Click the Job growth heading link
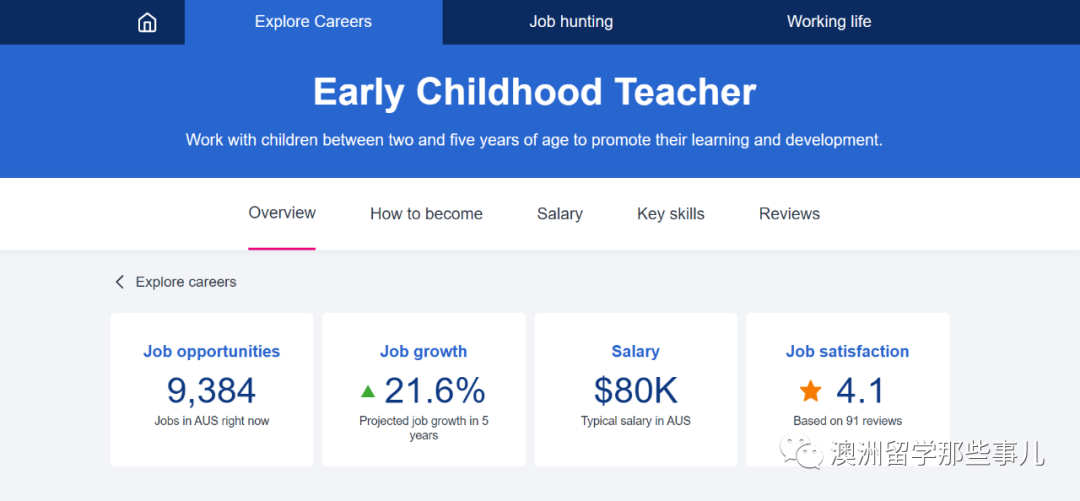Image resolution: width=1080 pixels, height=501 pixels. (424, 351)
